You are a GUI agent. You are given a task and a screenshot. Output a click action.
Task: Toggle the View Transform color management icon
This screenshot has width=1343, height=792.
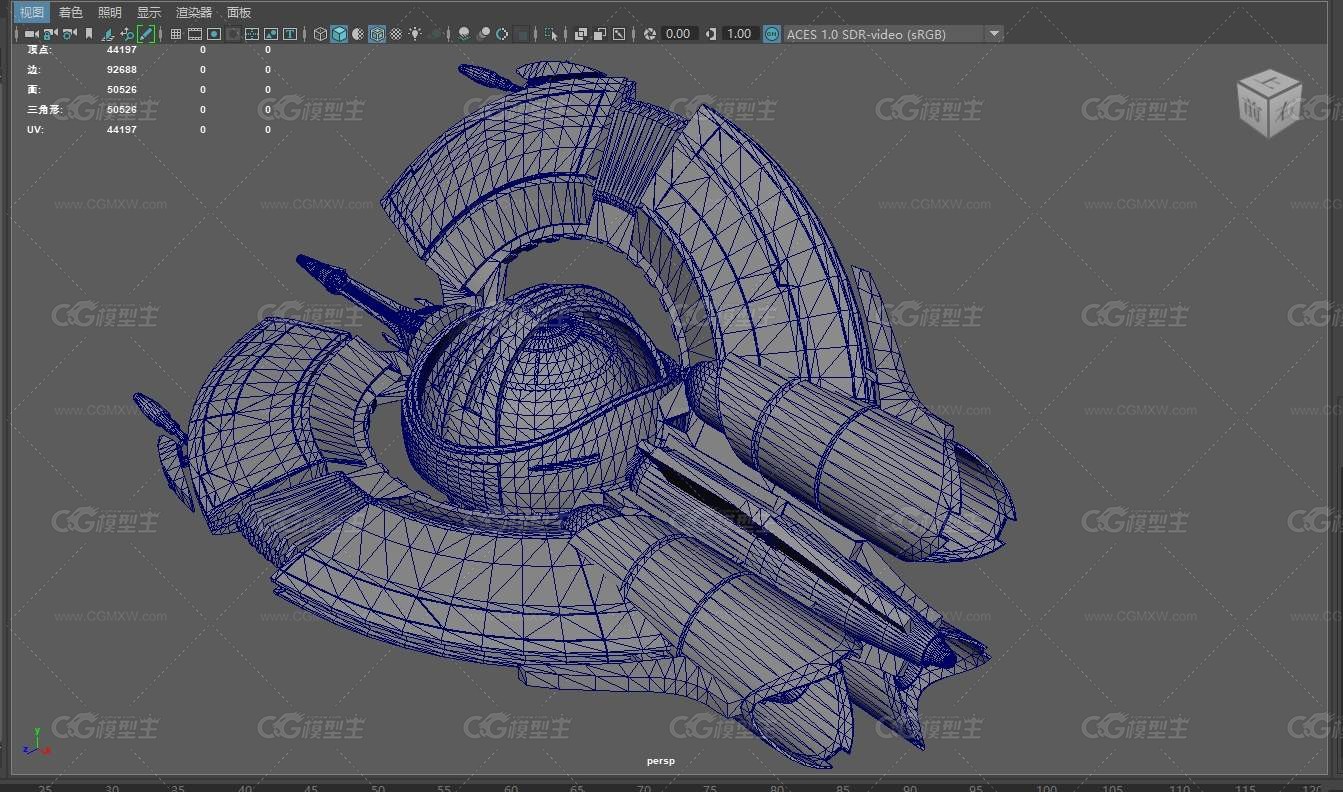772,34
